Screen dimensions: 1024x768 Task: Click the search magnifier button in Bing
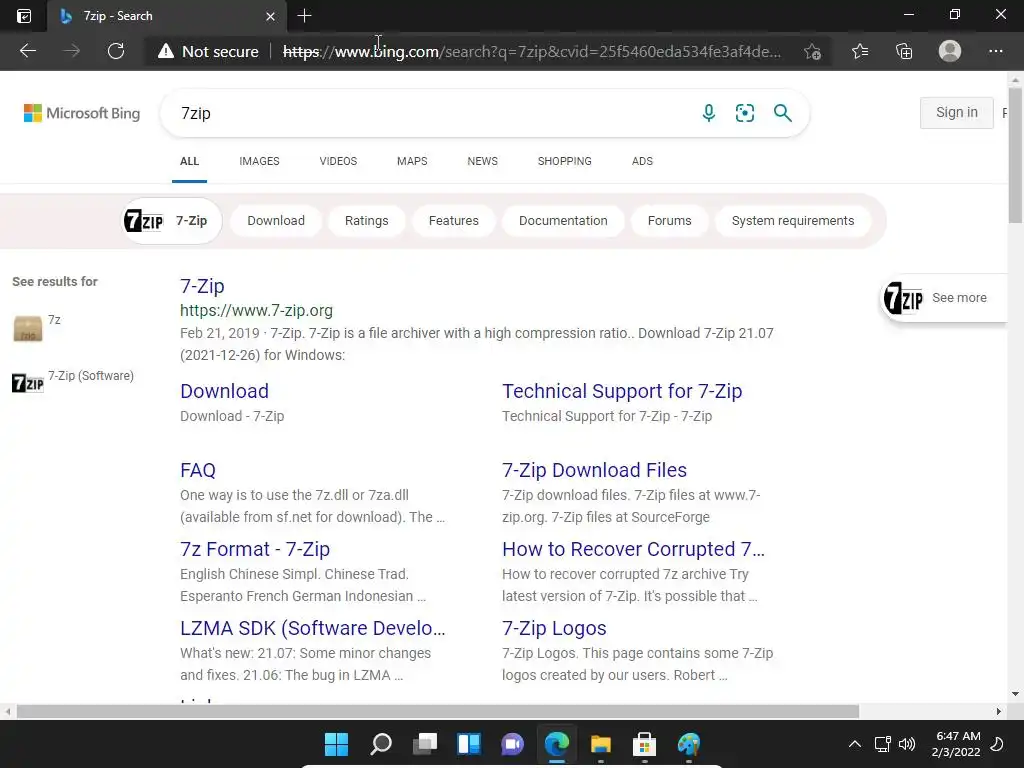point(782,113)
